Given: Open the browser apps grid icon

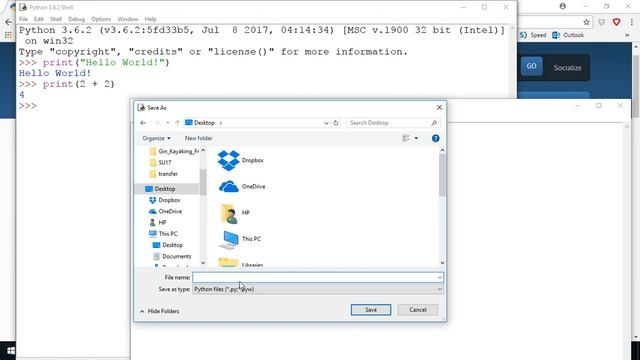Looking at the screenshot, I should pos(8,36).
